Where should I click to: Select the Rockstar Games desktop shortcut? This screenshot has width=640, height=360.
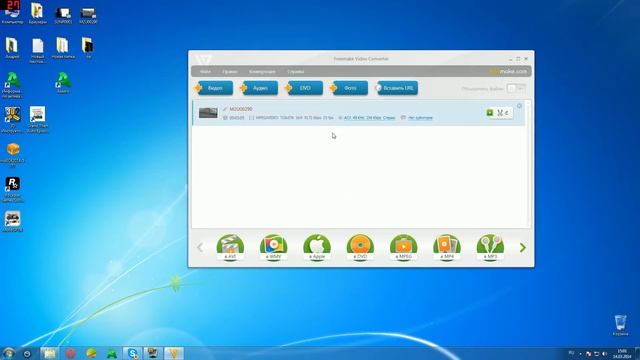(x=12, y=189)
